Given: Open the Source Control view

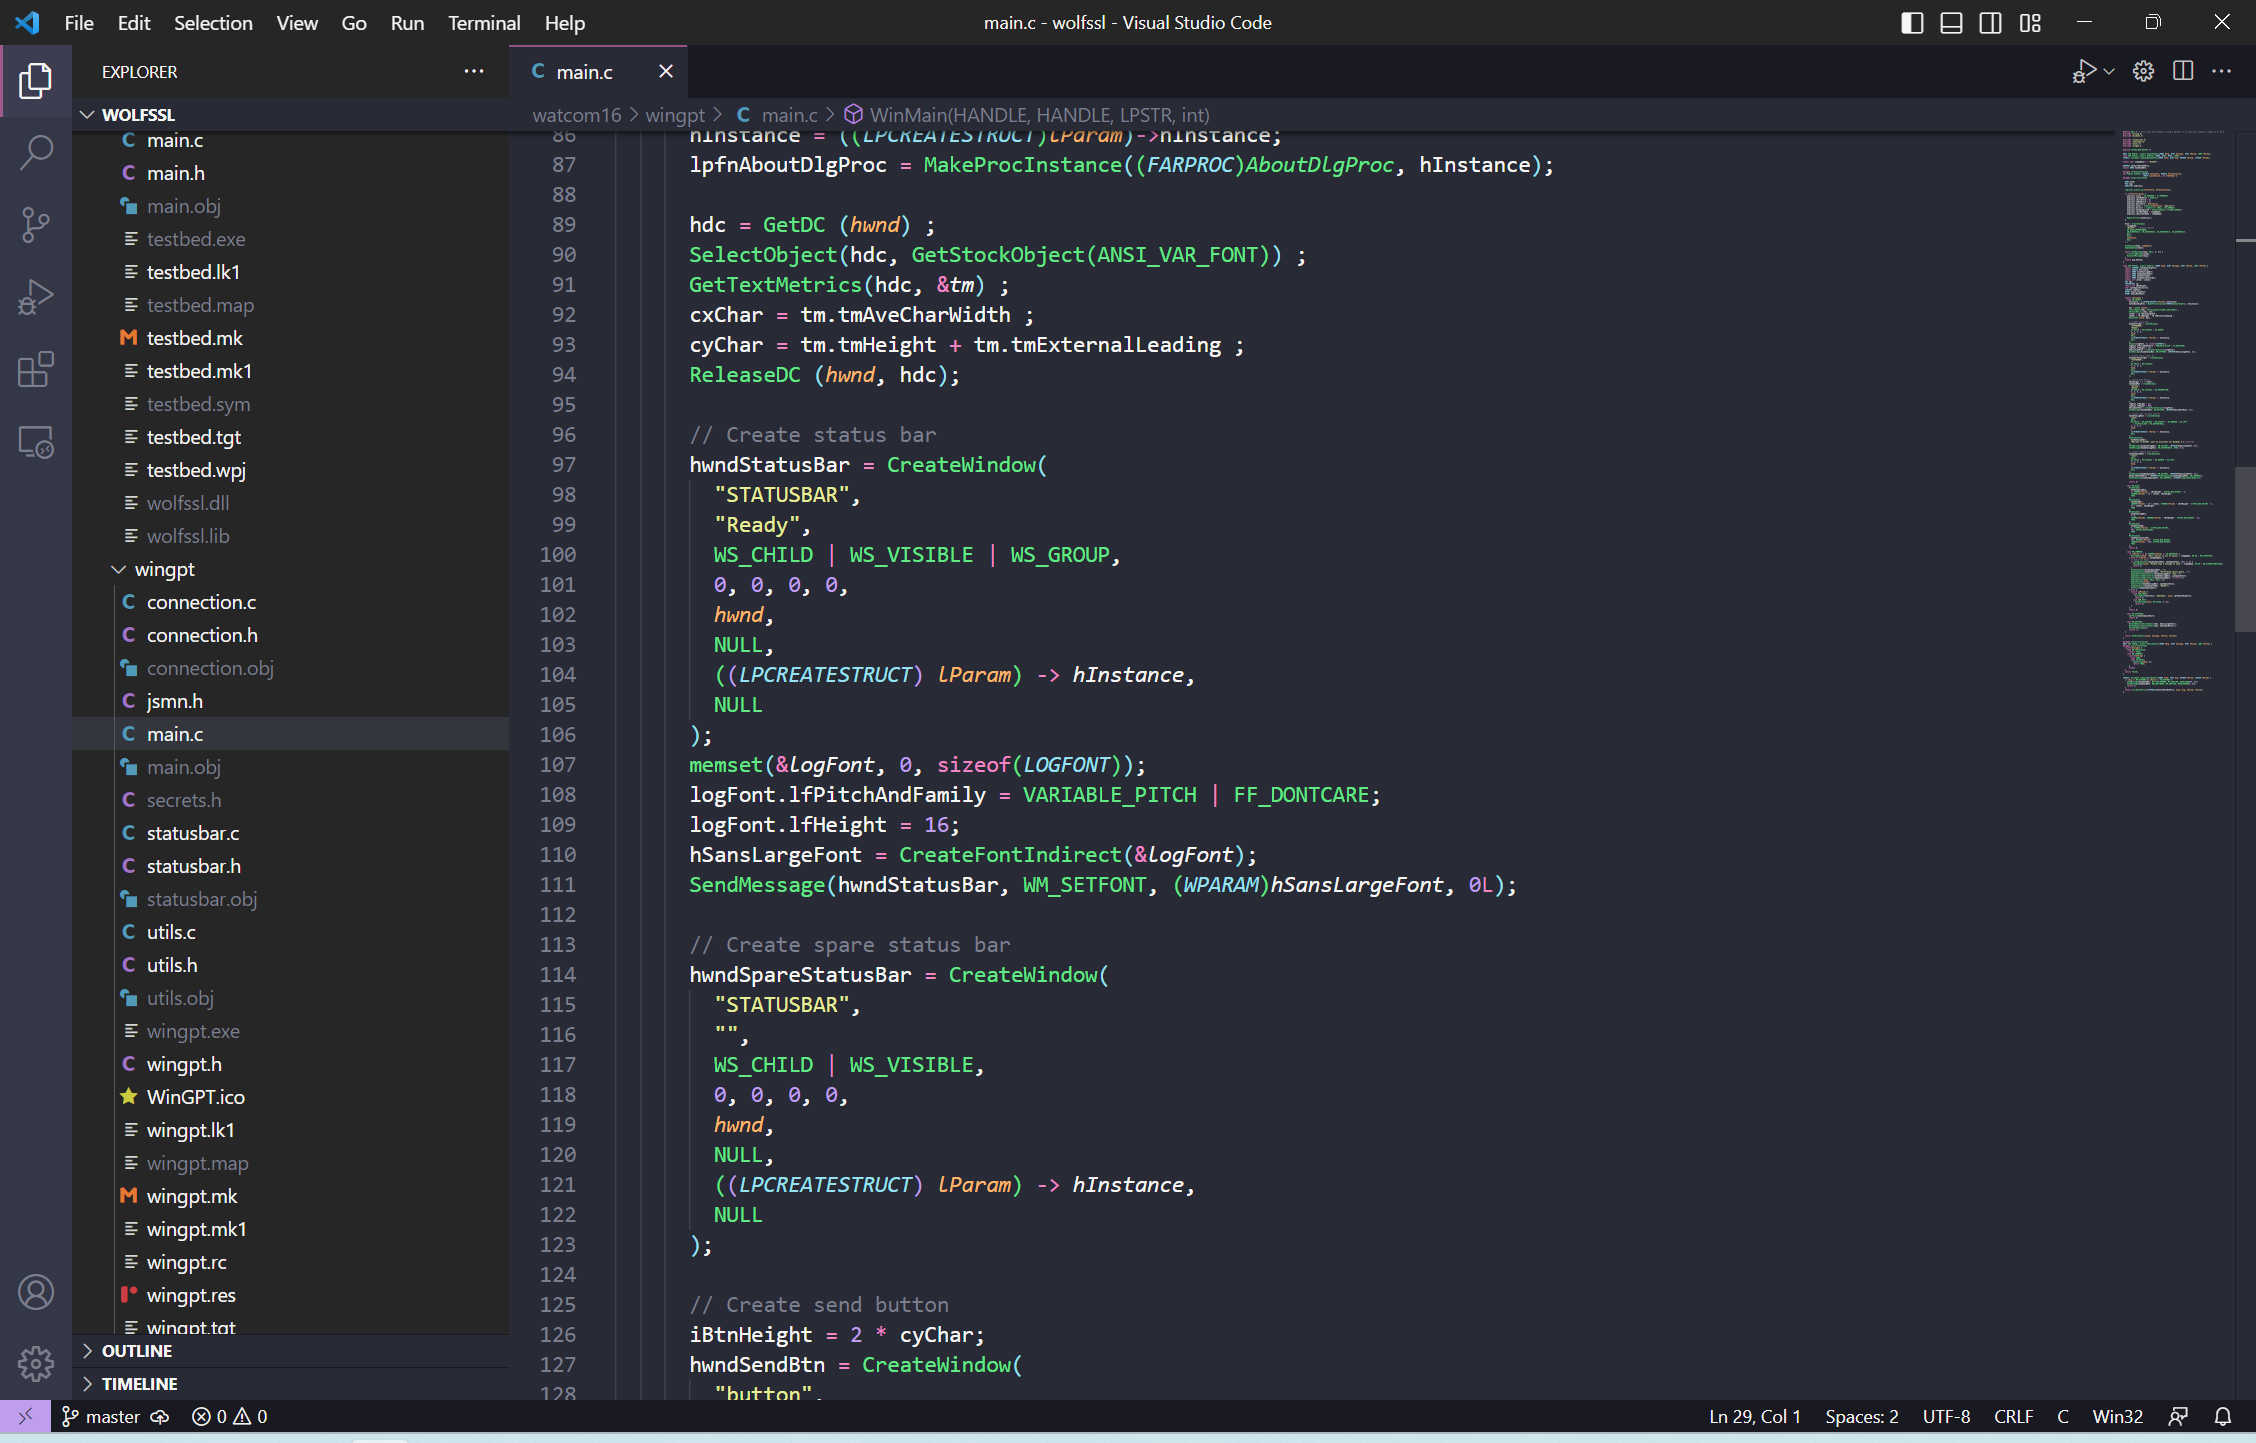Looking at the screenshot, I should [x=36, y=225].
